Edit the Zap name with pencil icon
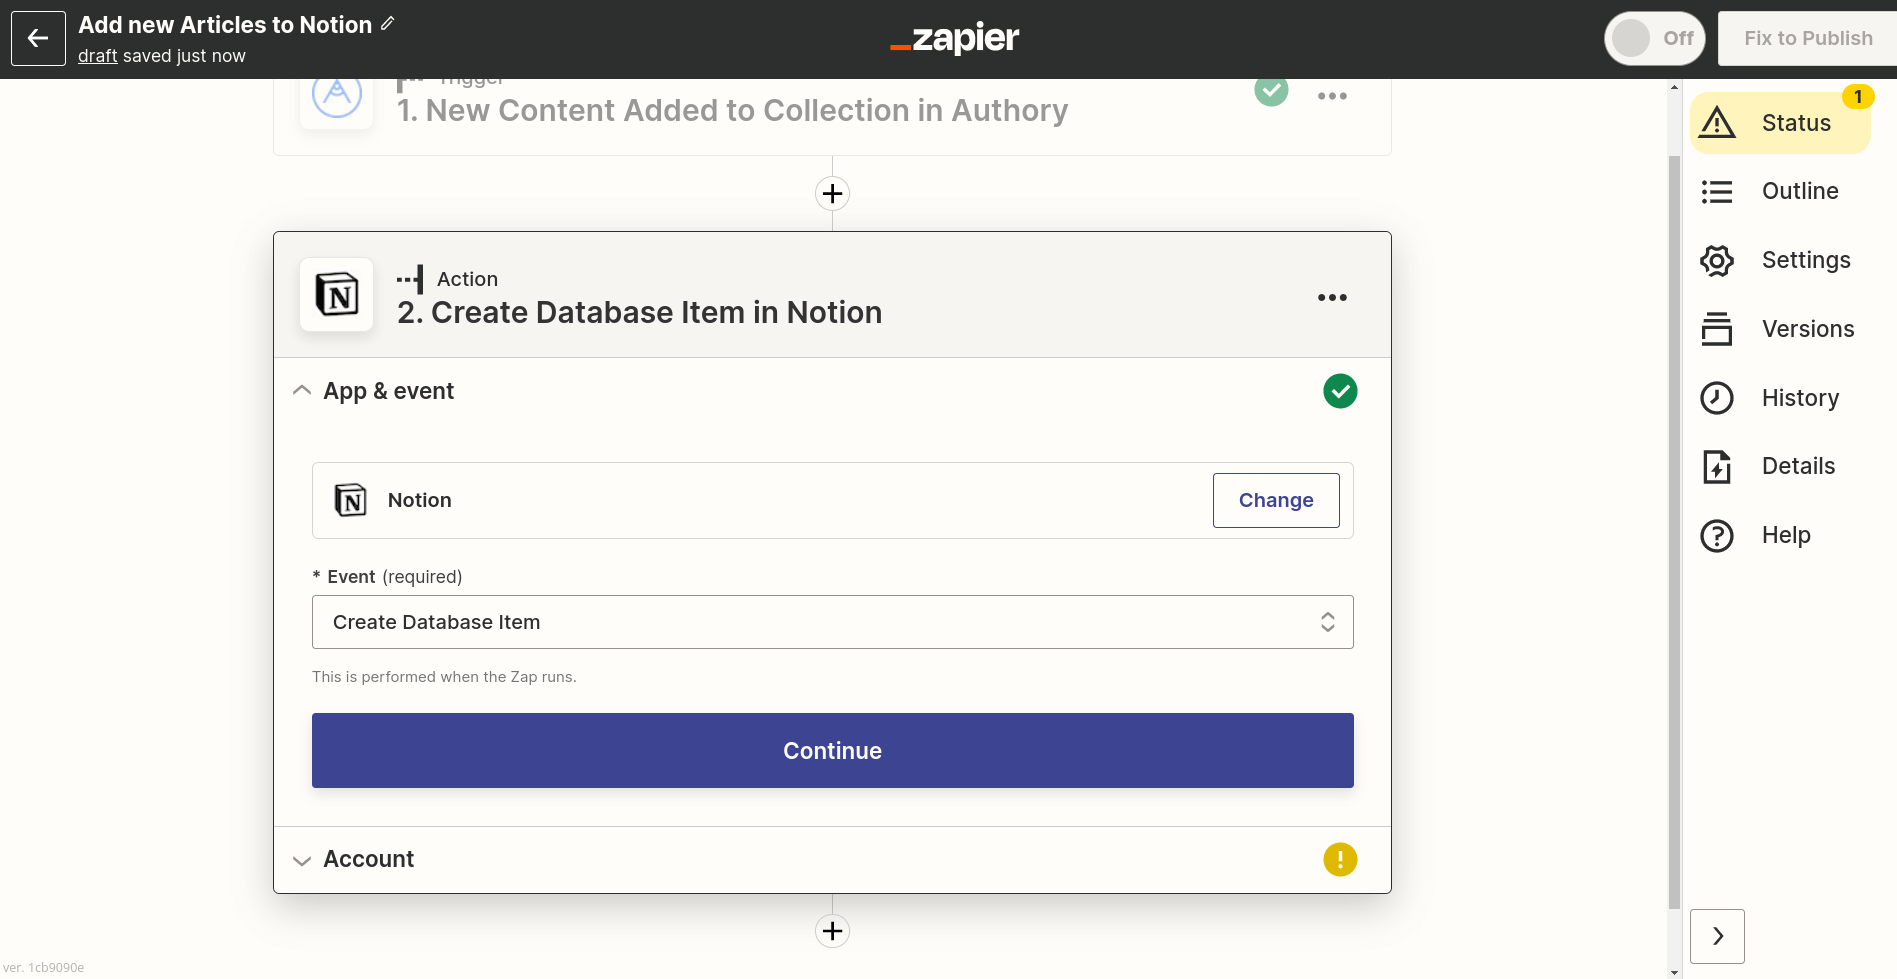The height and width of the screenshot is (979, 1897). pos(388,22)
